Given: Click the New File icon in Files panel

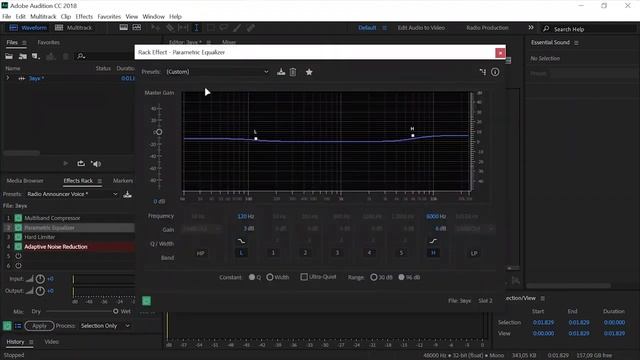Looking at the screenshot, I should (x=36, y=56).
